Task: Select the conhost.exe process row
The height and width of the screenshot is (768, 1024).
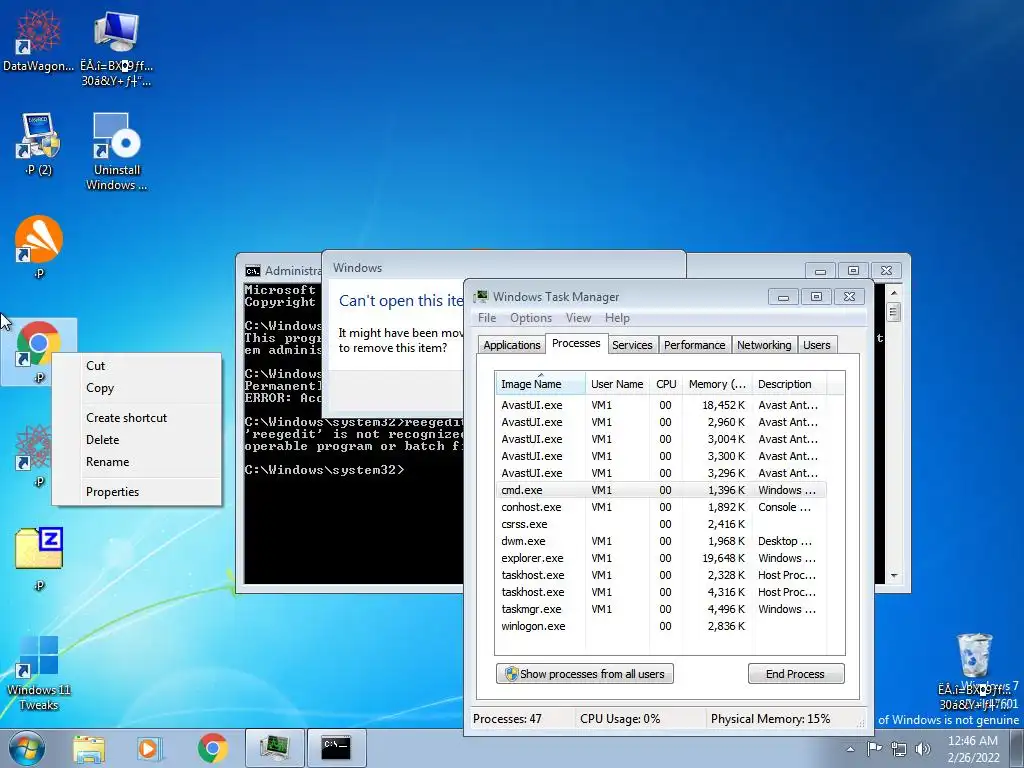Action: pos(661,507)
